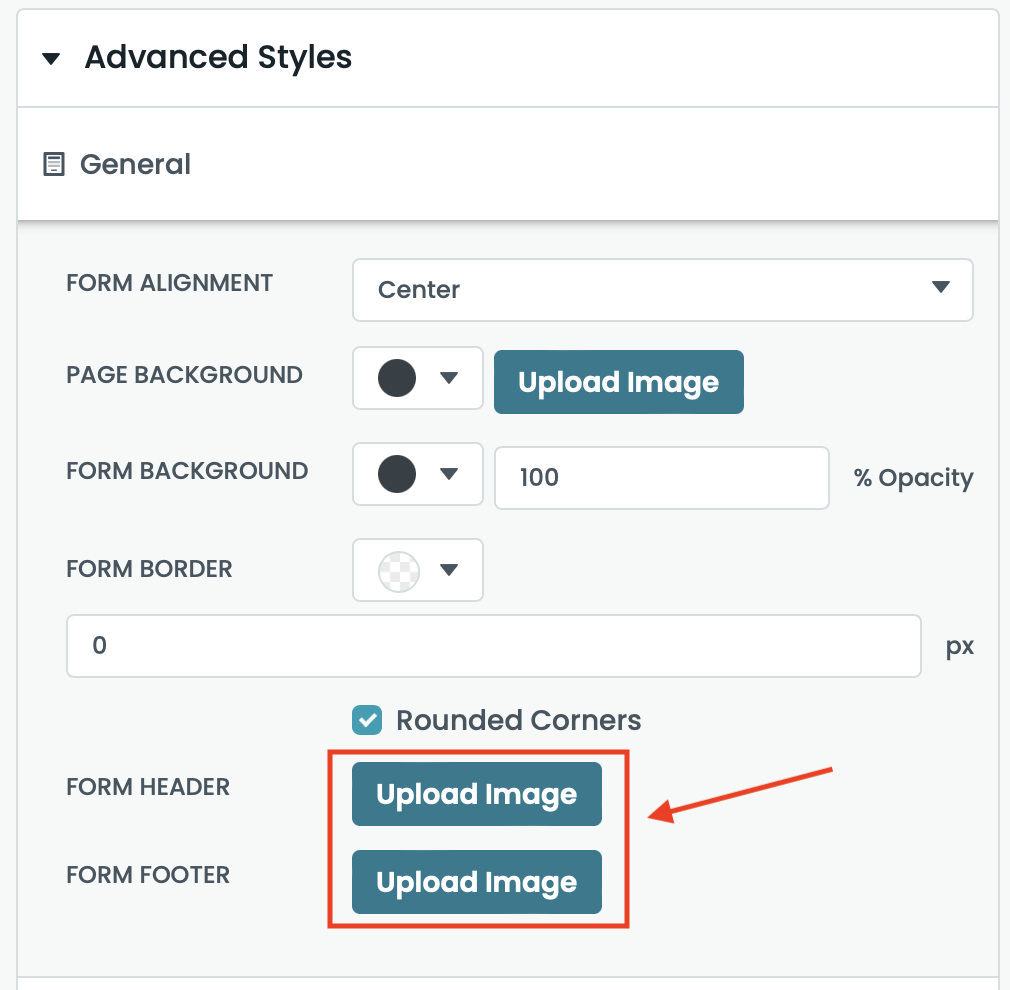Open the General styles section label
This screenshot has width=1010, height=990.
pos(135,164)
